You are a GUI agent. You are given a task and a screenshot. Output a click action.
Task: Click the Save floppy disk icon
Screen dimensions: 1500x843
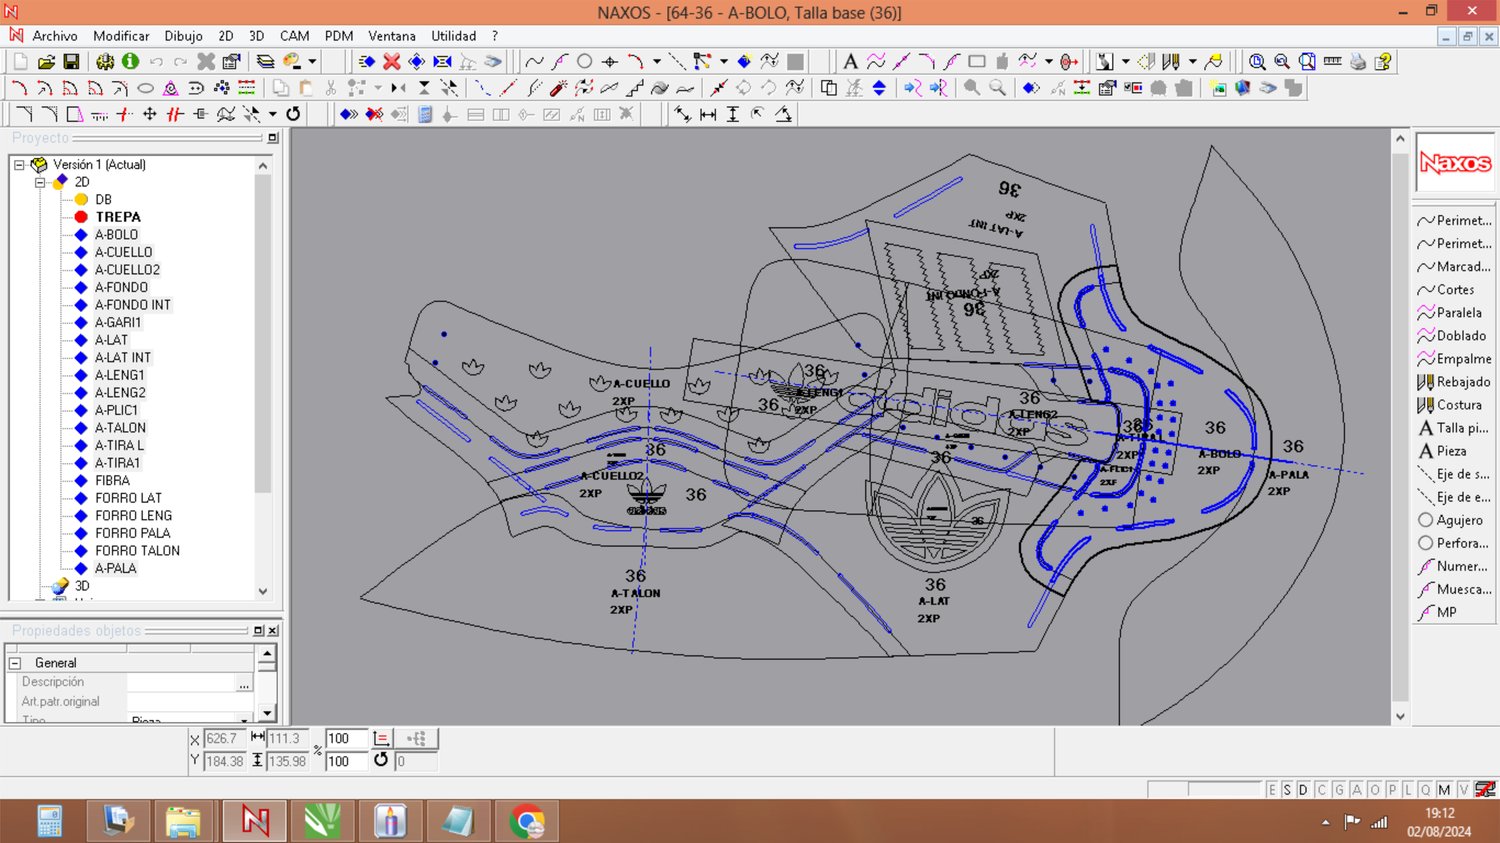[x=71, y=62]
